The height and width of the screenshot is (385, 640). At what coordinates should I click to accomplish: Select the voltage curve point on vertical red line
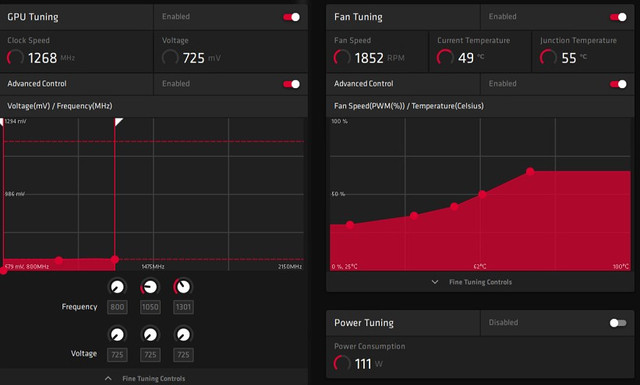[x=115, y=259]
